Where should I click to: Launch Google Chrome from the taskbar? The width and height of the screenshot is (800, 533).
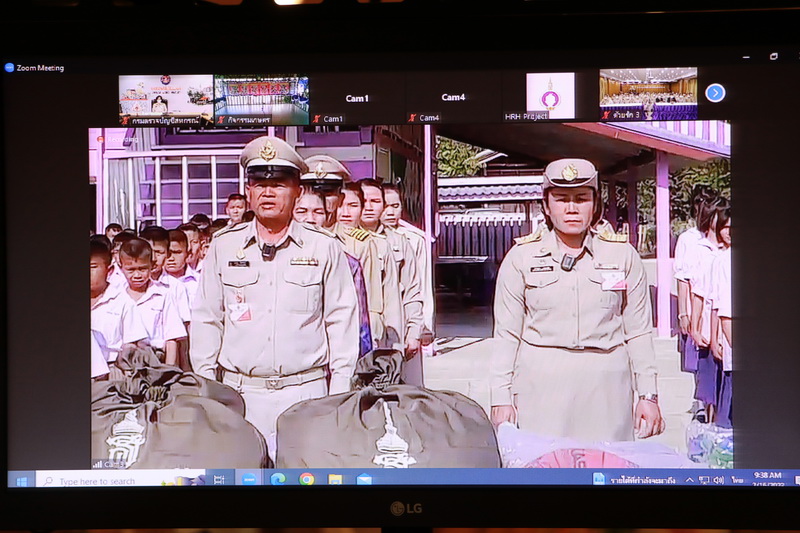[307, 479]
